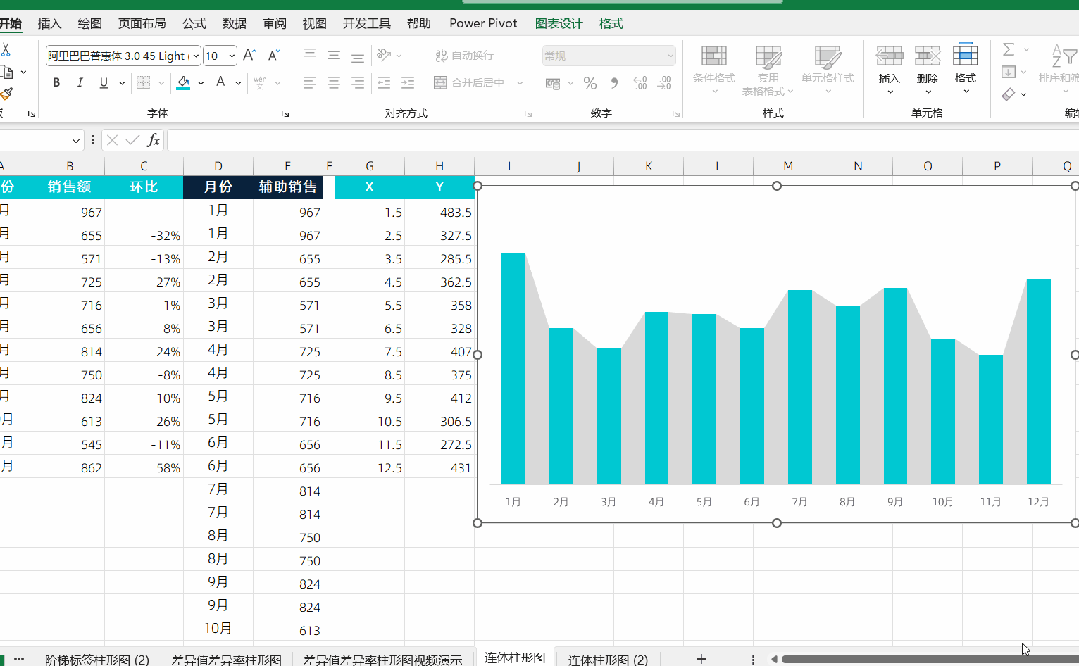Decrease font size with smaller A

click(x=274, y=56)
